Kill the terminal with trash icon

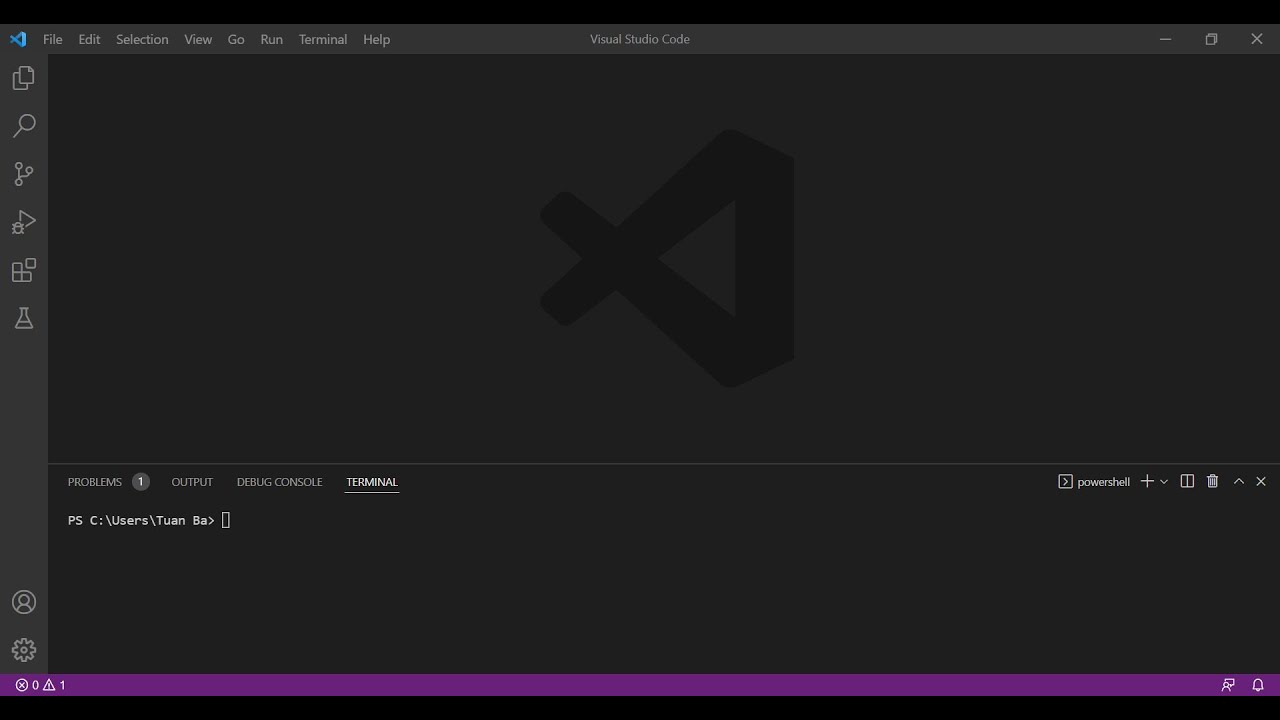click(x=1213, y=481)
